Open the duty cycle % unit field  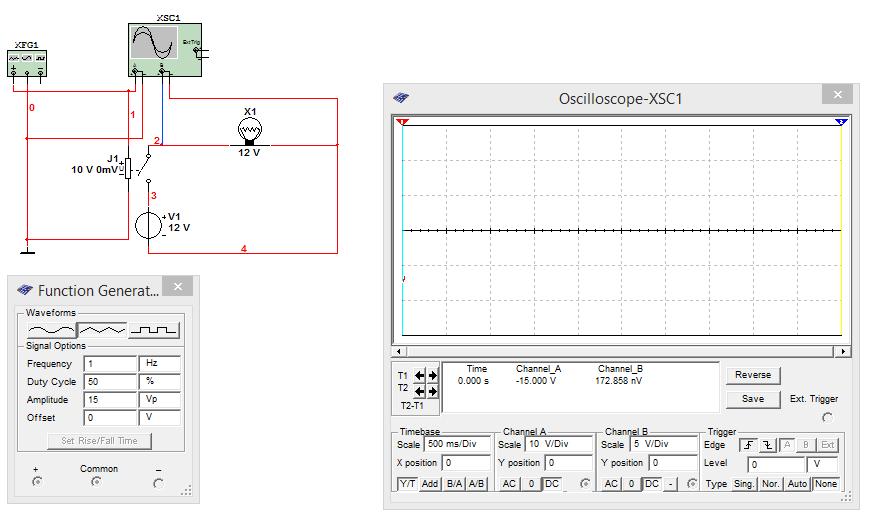(x=160, y=382)
